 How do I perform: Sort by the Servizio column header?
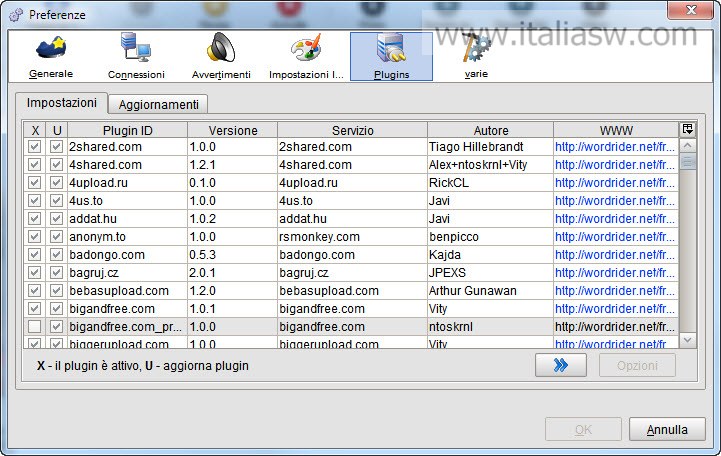(x=353, y=130)
